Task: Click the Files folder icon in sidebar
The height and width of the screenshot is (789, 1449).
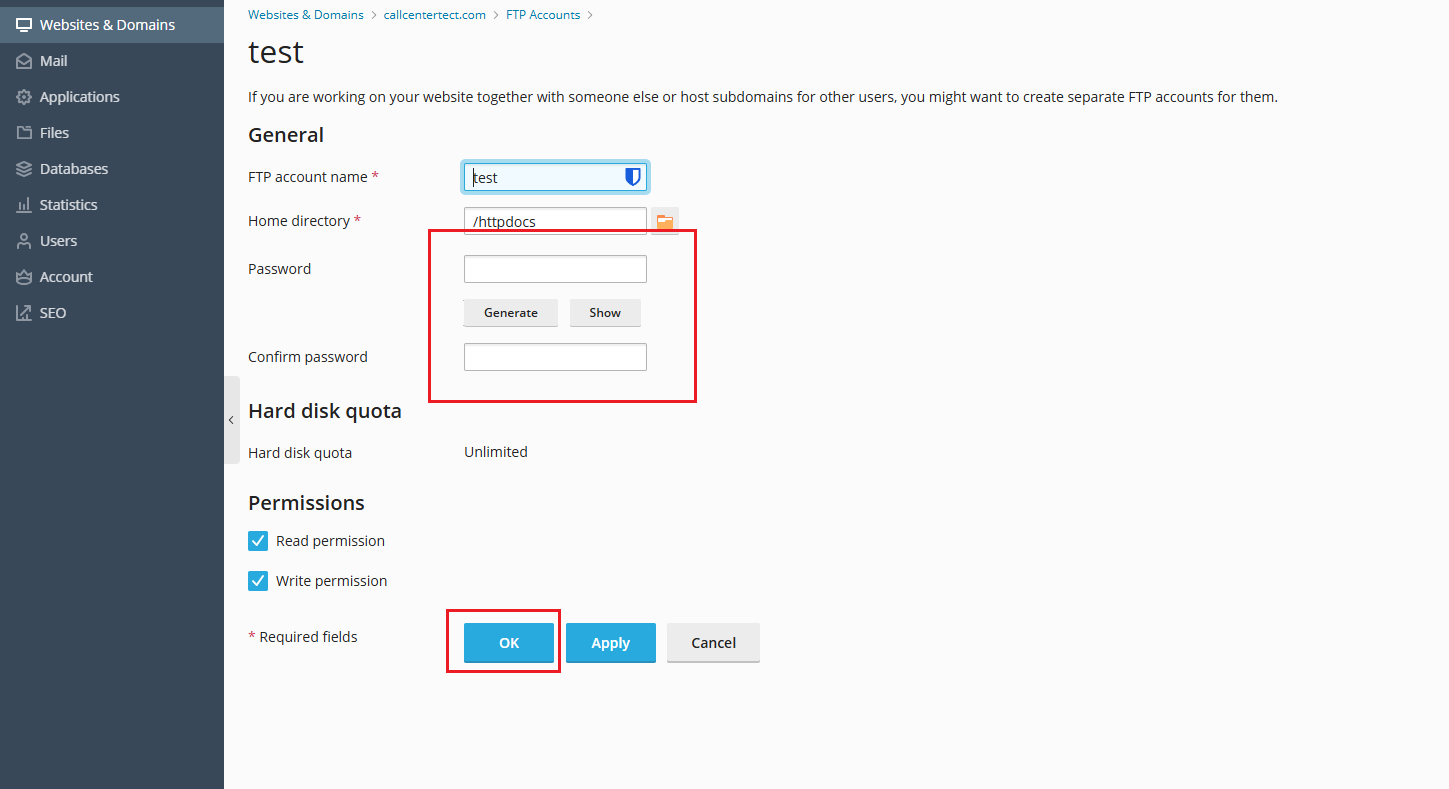Action: tap(24, 133)
